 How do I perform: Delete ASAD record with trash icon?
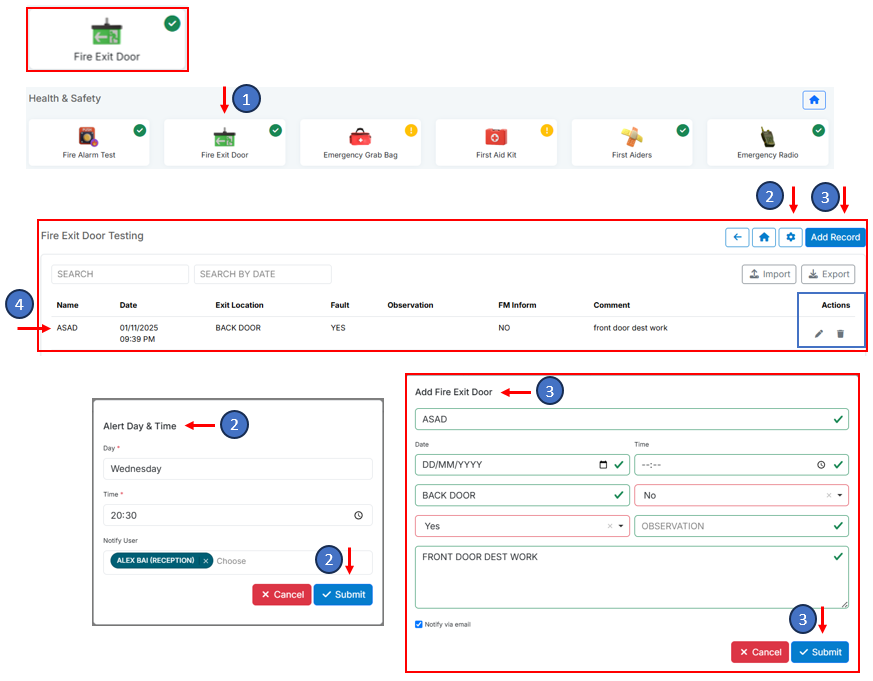pos(840,334)
